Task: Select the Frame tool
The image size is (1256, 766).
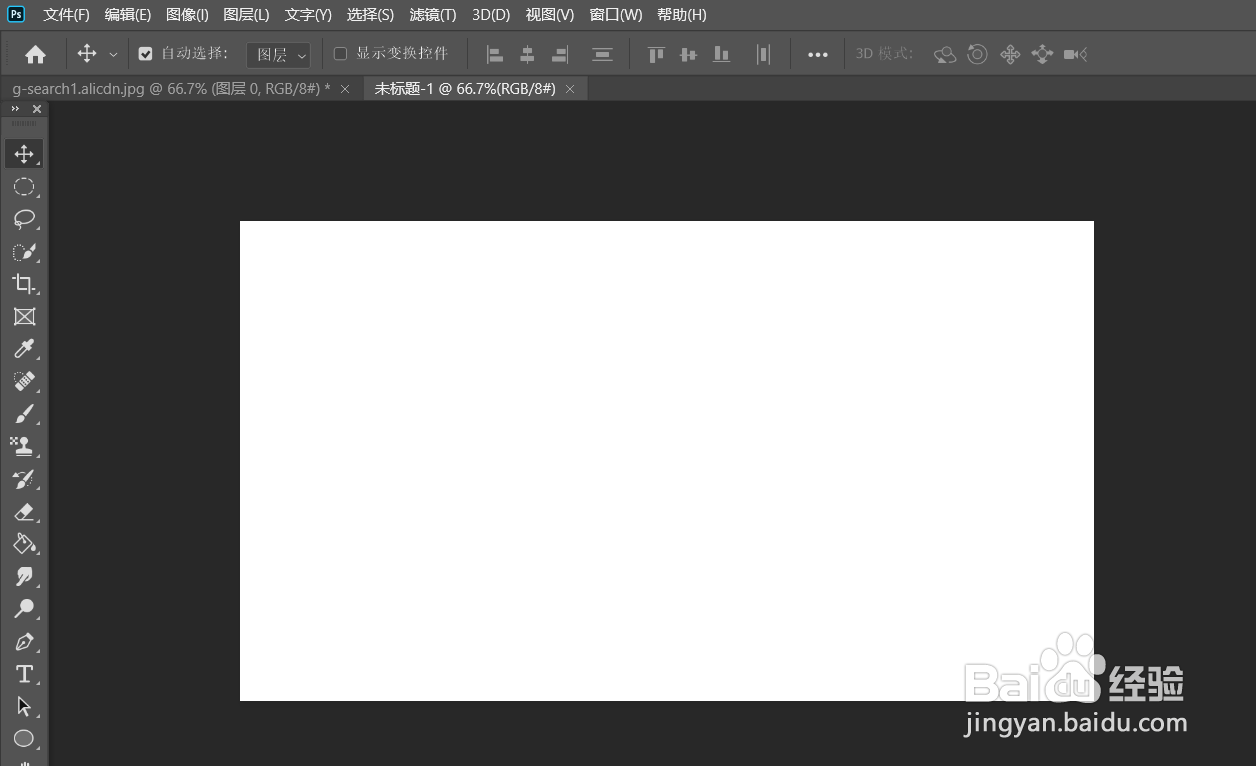Action: point(24,317)
